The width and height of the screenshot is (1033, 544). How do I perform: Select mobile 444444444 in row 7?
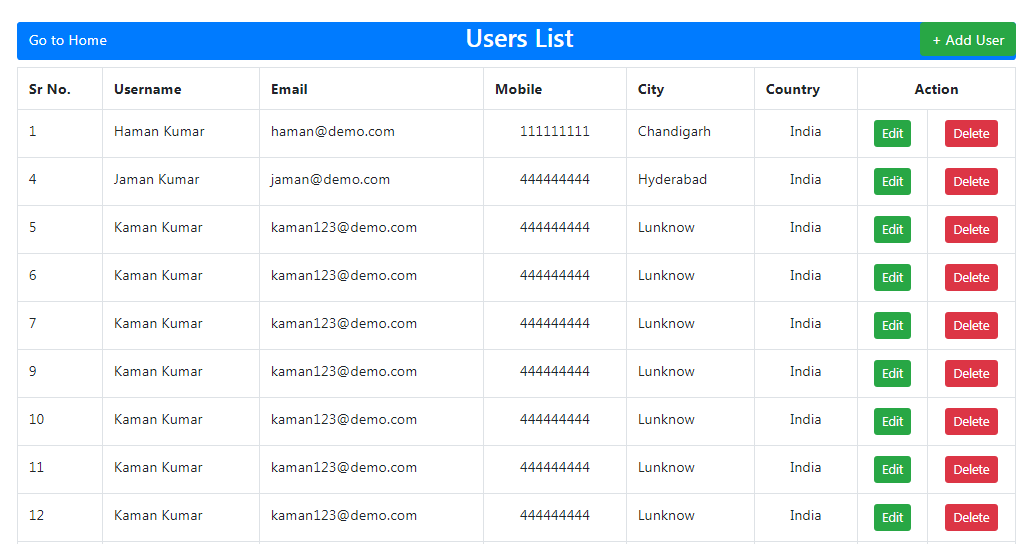555,324
